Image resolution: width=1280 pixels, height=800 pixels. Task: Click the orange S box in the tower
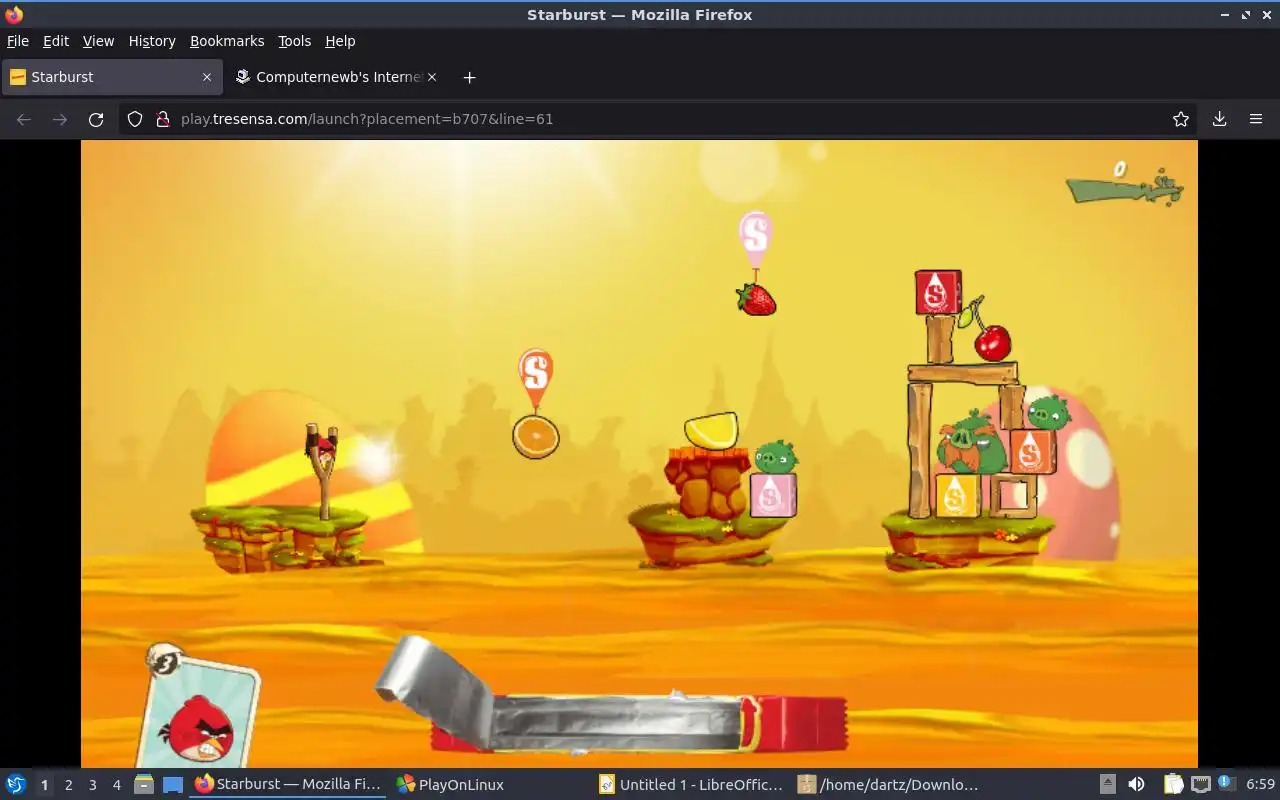click(1032, 451)
